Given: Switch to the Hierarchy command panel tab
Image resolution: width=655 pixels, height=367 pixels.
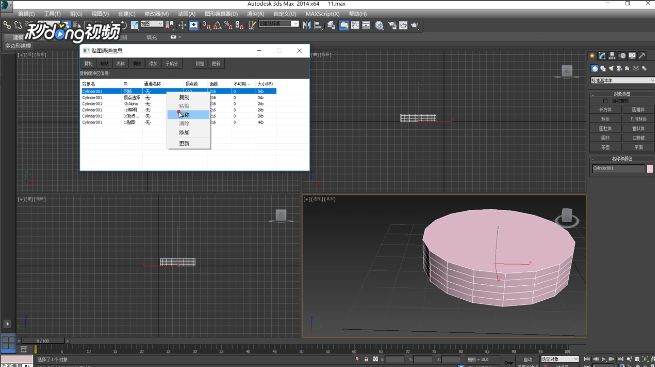Looking at the screenshot, I should click(612, 56).
